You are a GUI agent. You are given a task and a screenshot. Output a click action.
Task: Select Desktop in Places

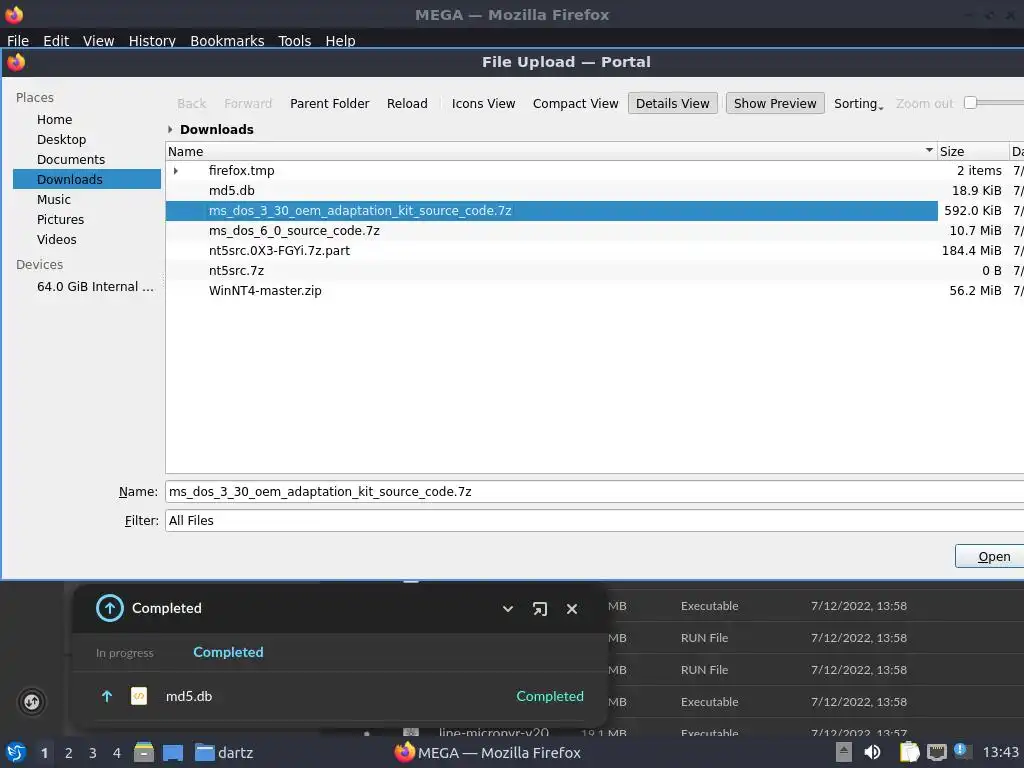click(87, 140)
